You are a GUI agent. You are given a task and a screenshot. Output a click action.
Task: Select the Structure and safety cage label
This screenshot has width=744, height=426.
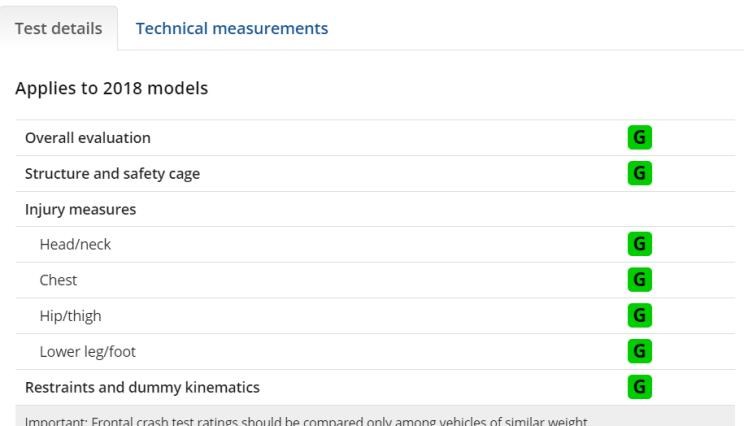pos(112,174)
